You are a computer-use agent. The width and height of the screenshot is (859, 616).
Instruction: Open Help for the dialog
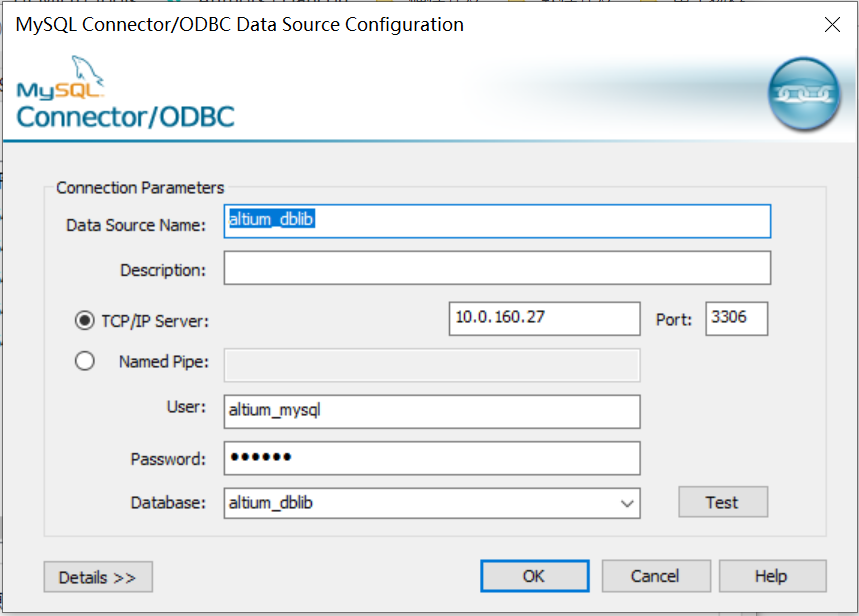(772, 576)
